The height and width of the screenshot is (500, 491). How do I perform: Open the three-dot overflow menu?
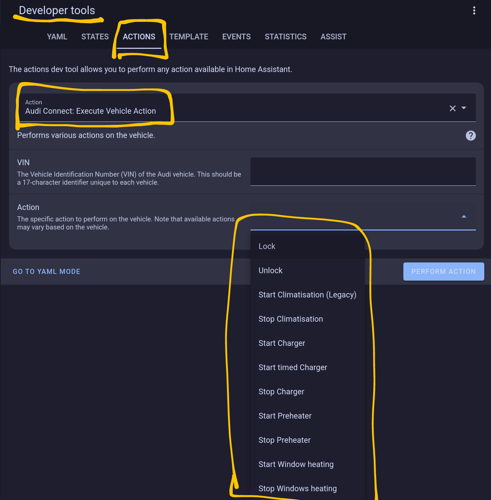[474, 11]
